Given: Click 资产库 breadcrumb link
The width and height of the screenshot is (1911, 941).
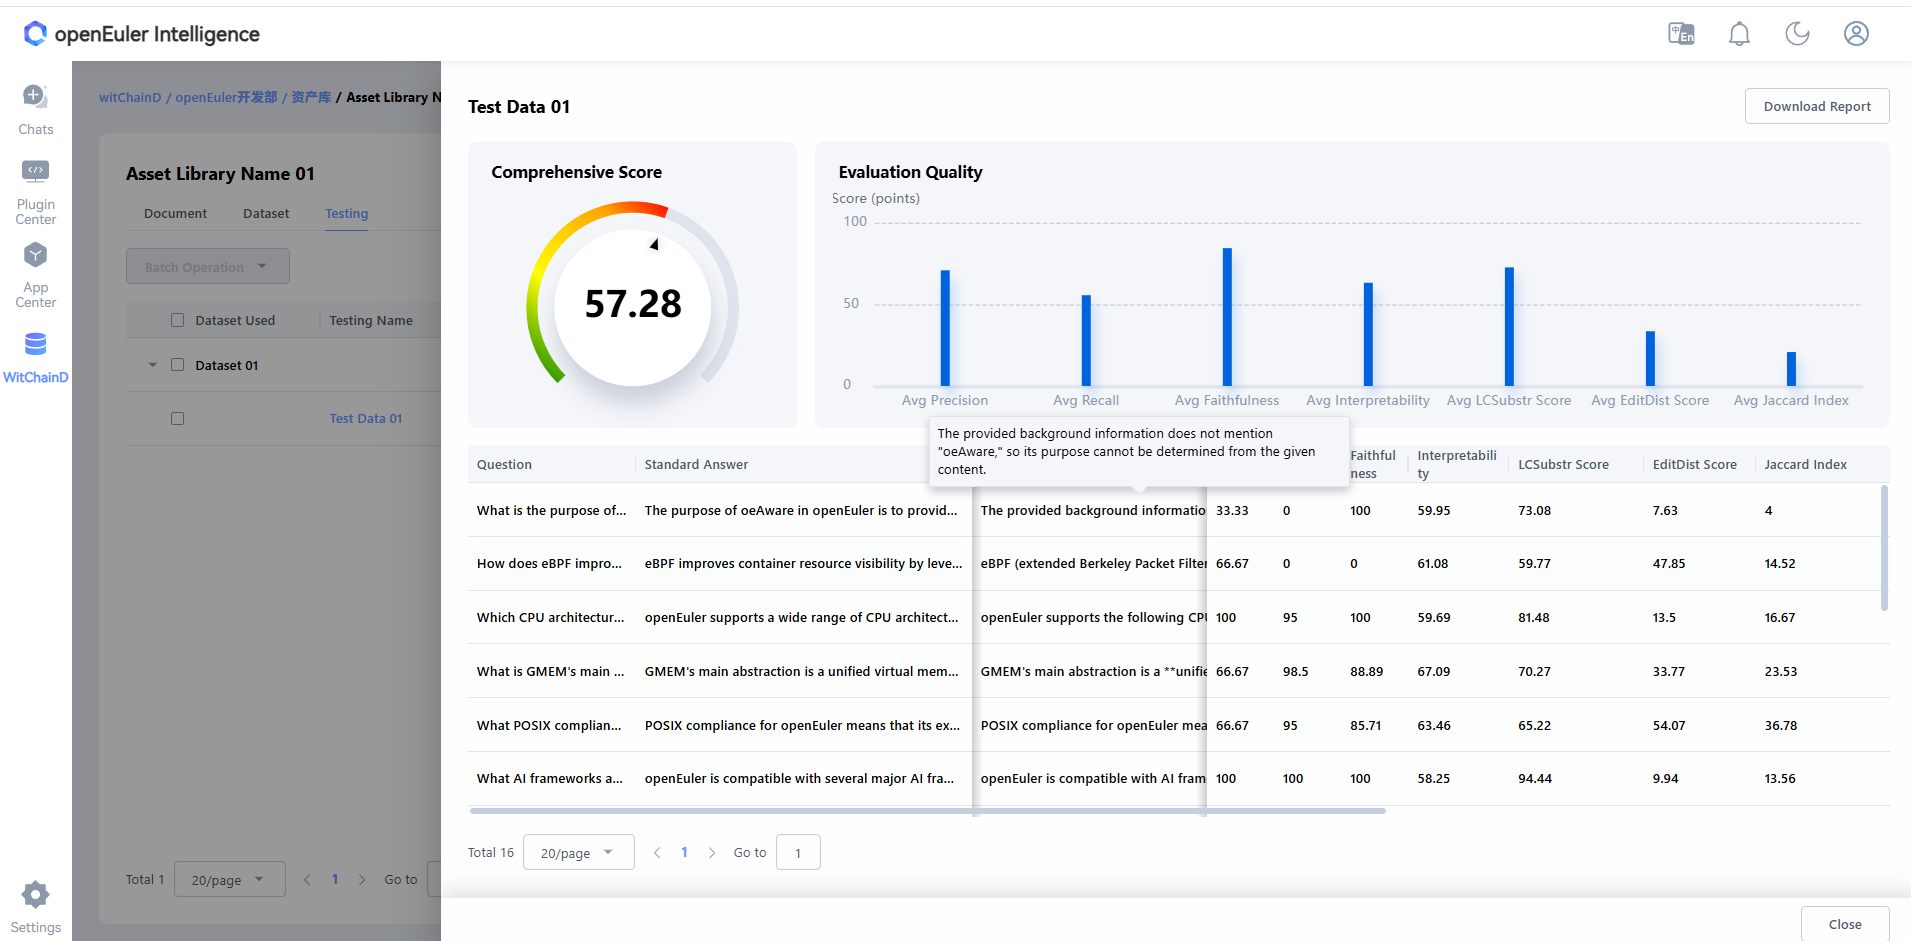Looking at the screenshot, I should point(311,97).
